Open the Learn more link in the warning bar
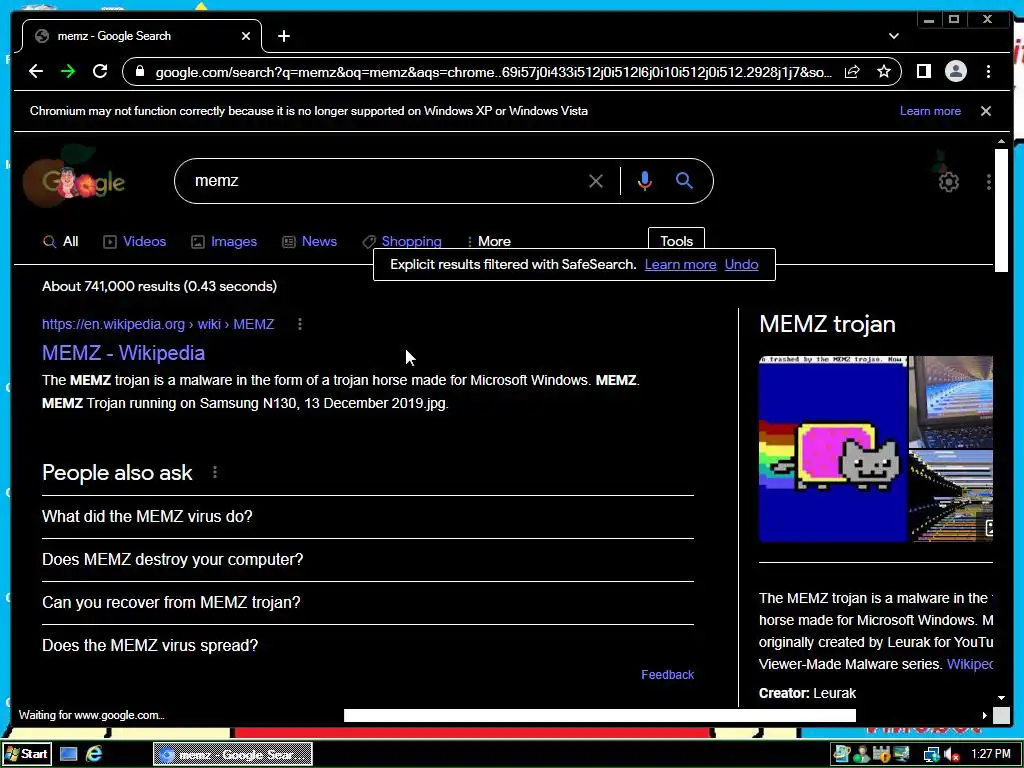 pos(930,111)
